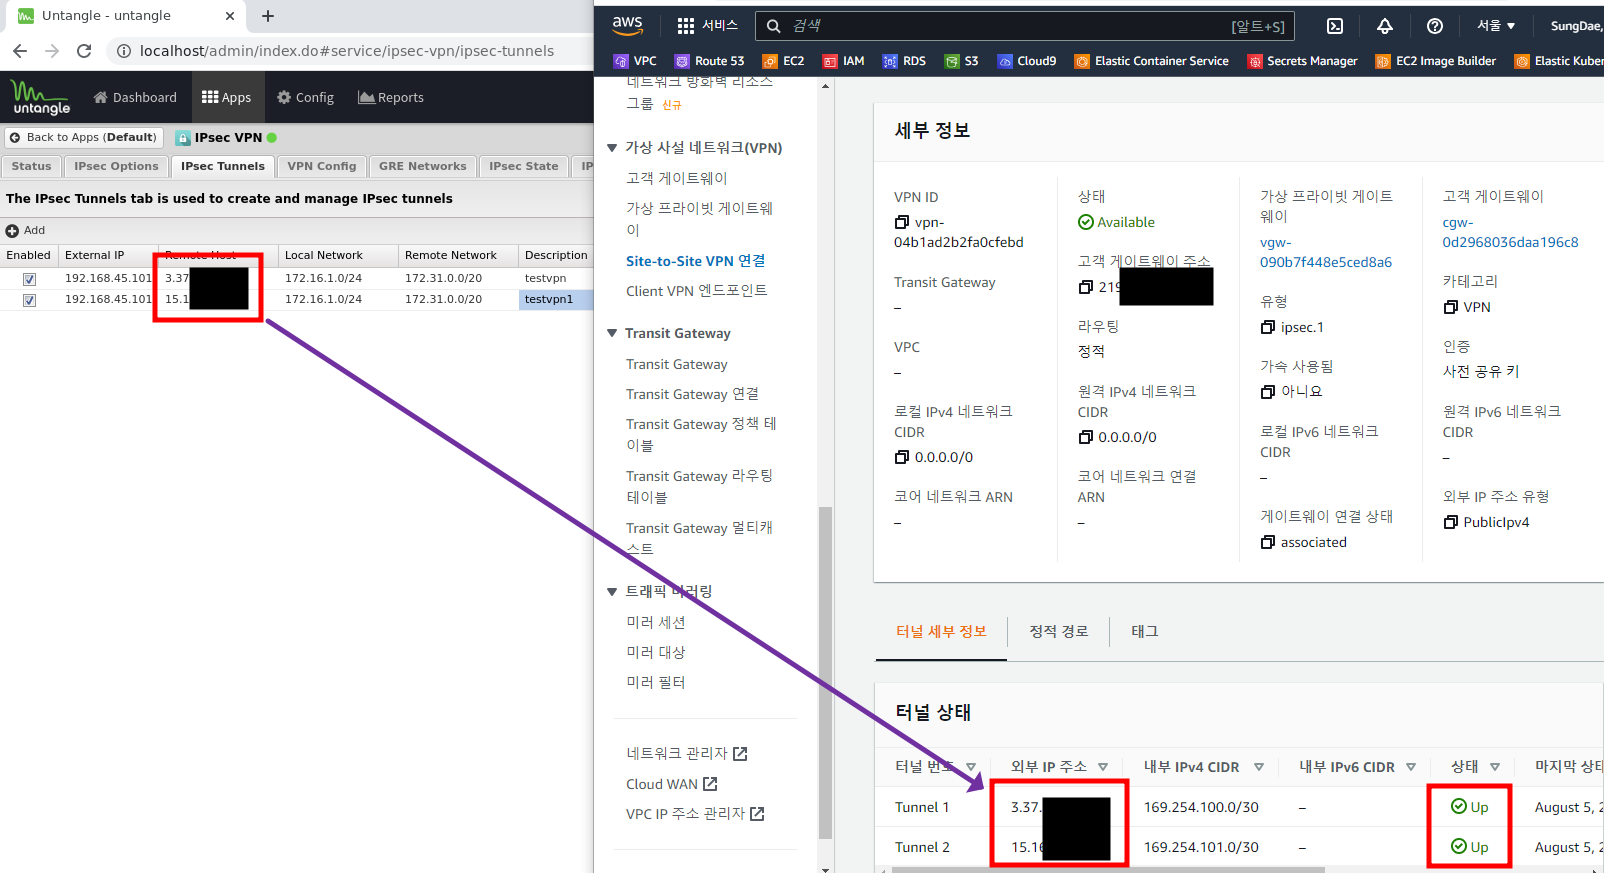Open the Secrets Manager shortcut

[x=1302, y=61]
